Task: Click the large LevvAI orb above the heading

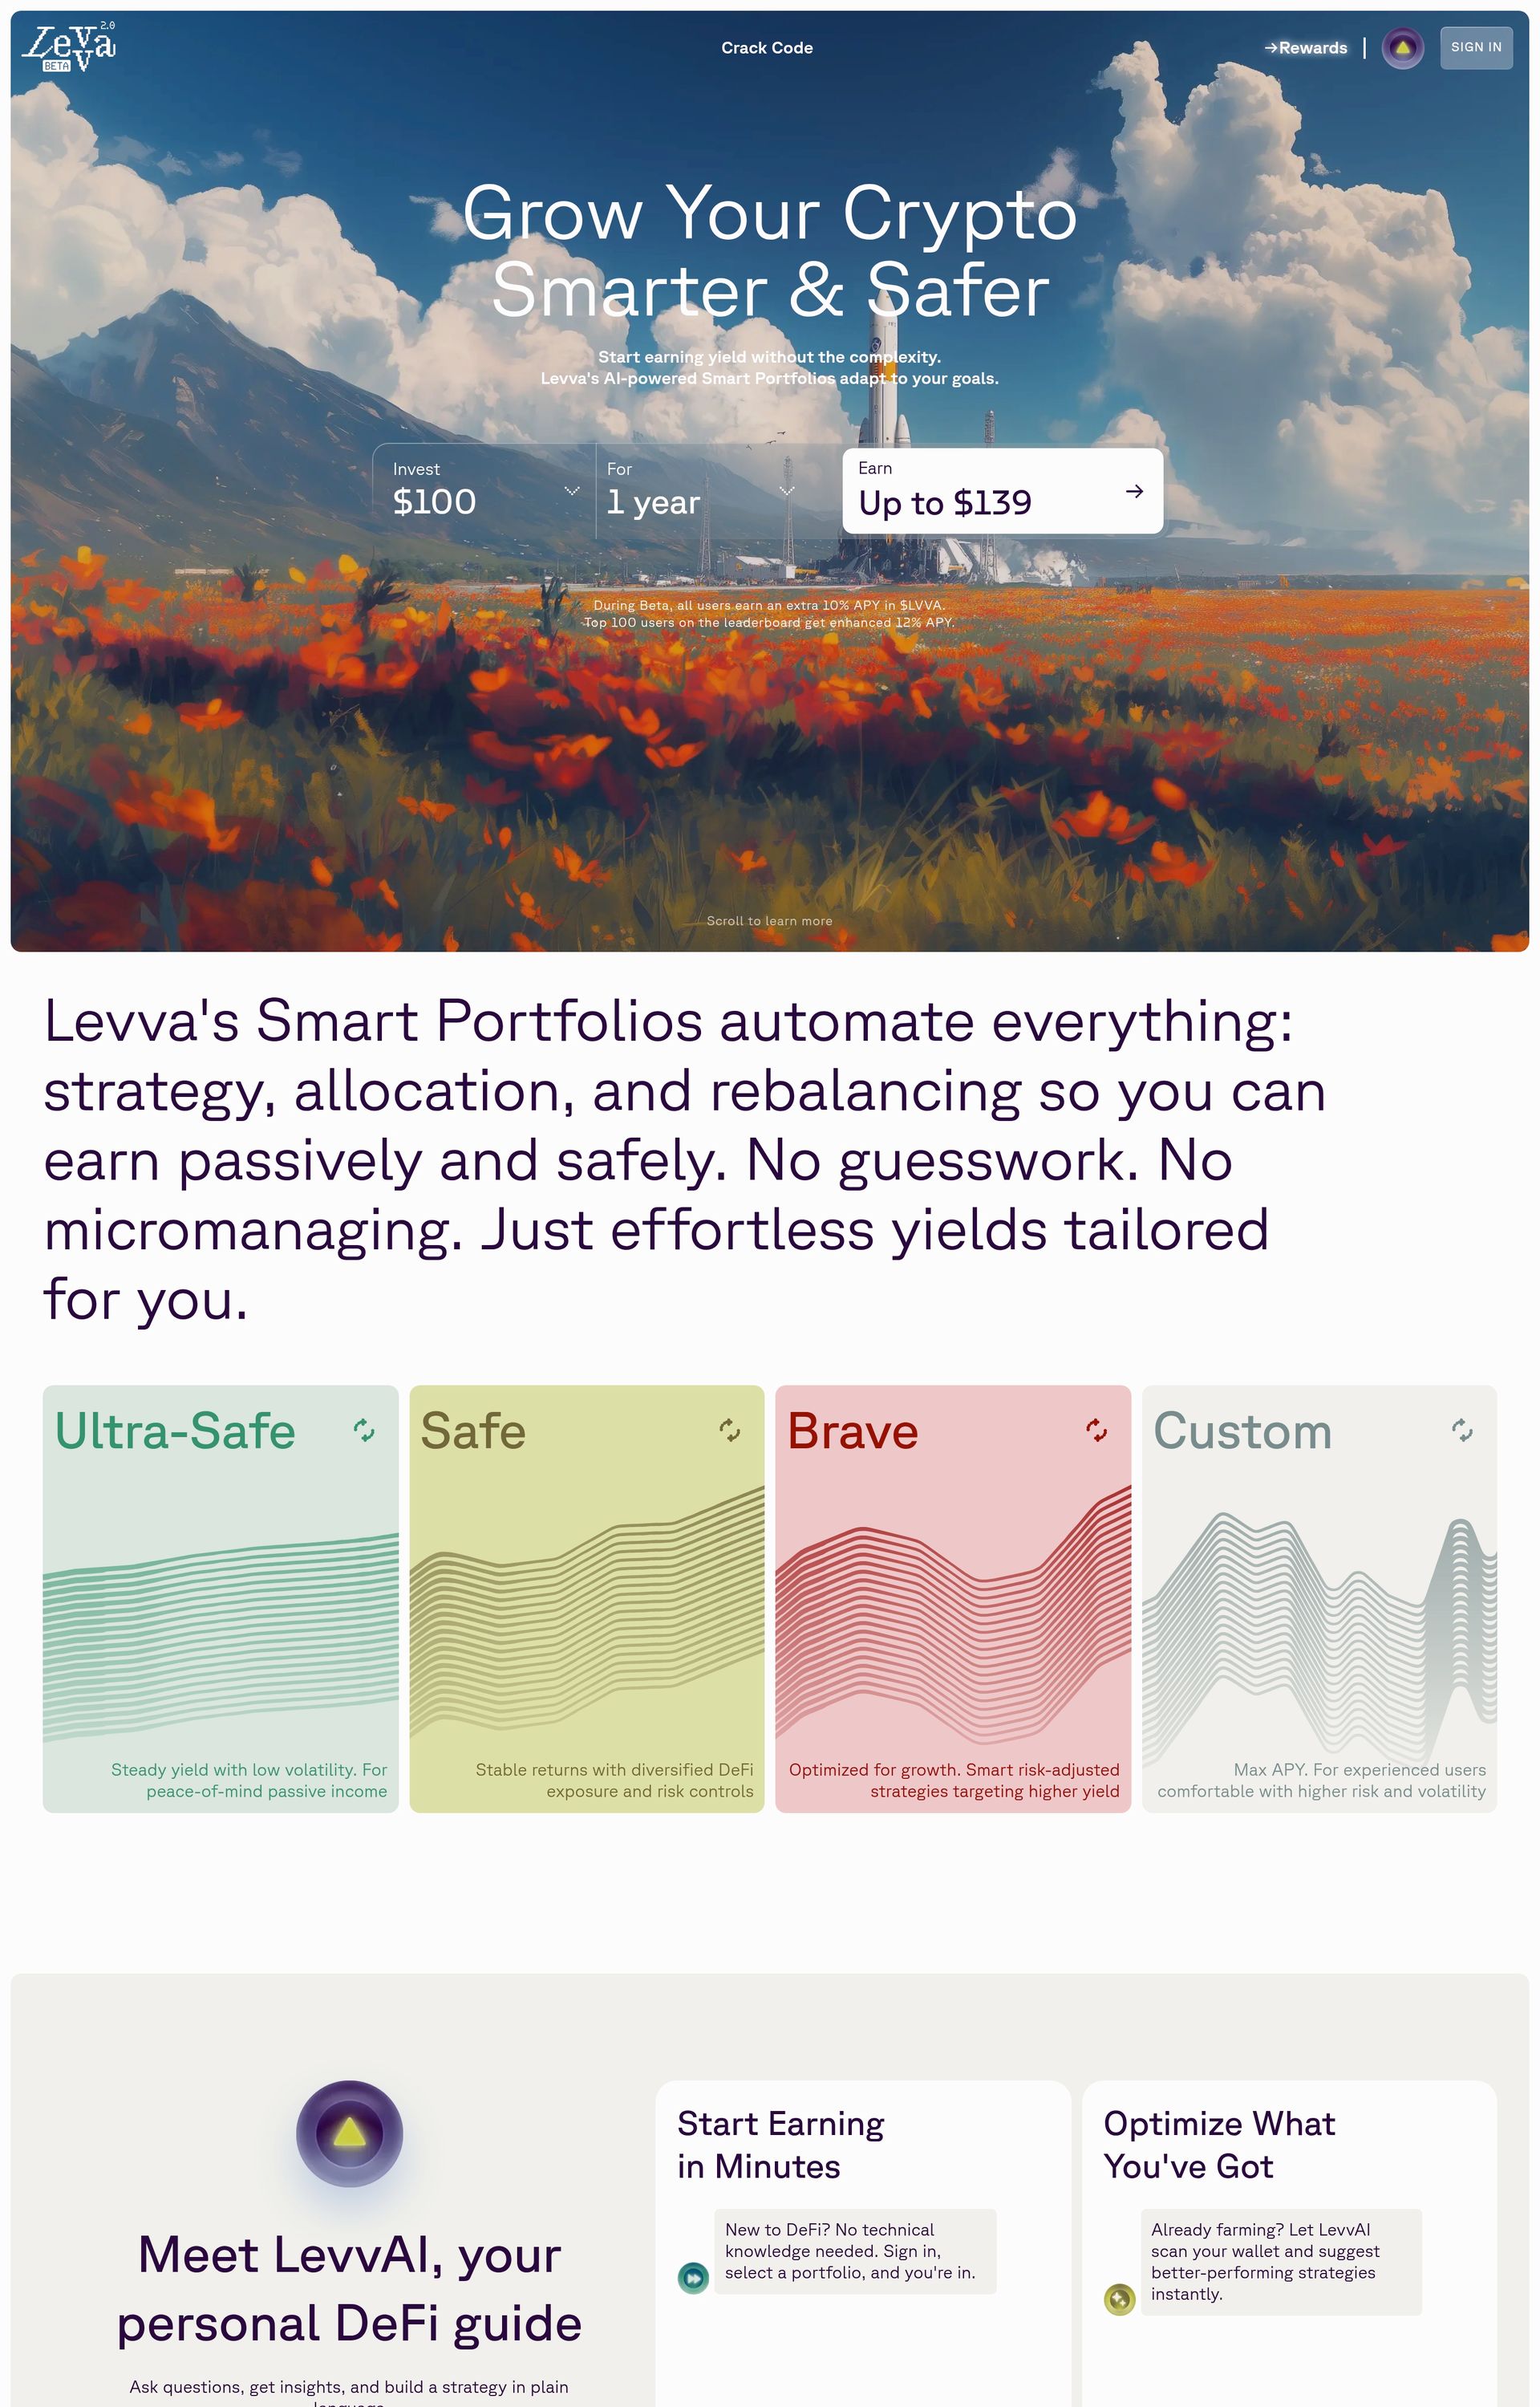Action: pos(349,2133)
